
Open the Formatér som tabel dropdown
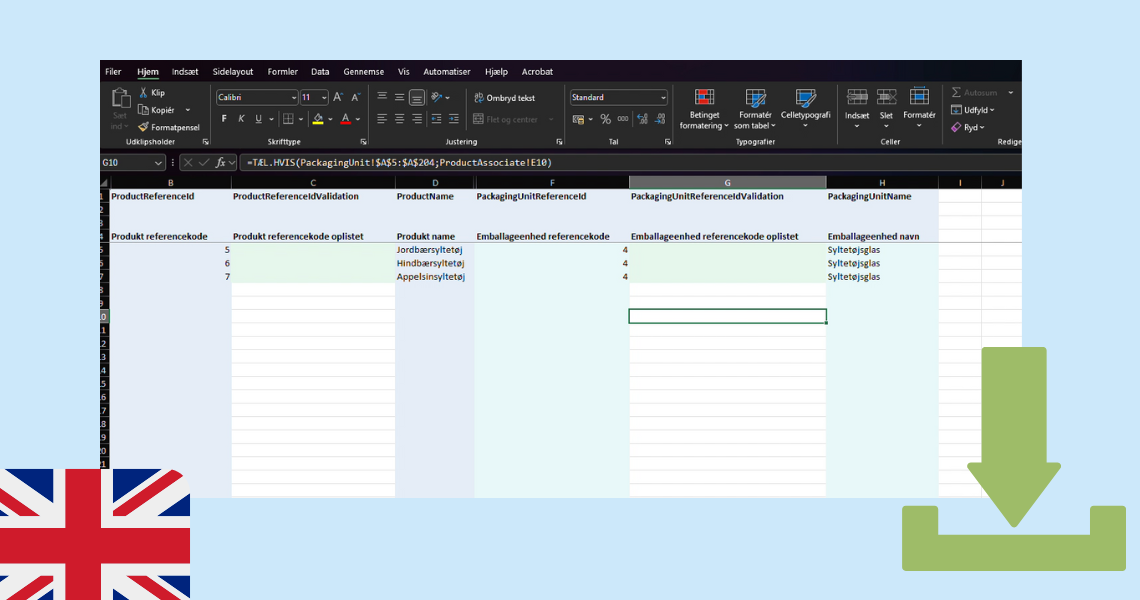[755, 109]
